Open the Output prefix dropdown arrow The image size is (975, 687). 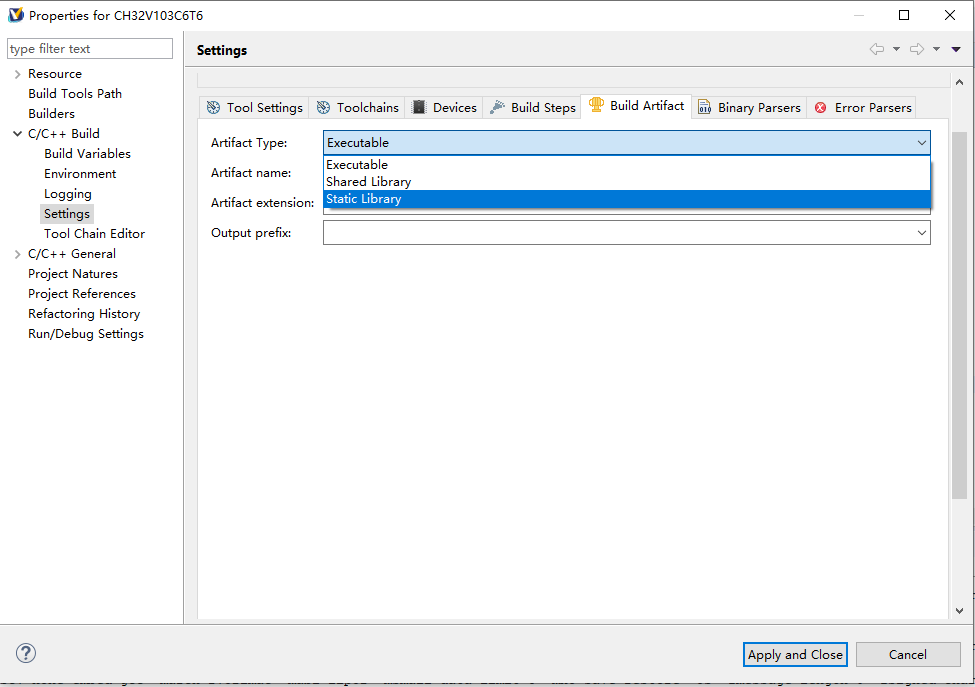(921, 233)
